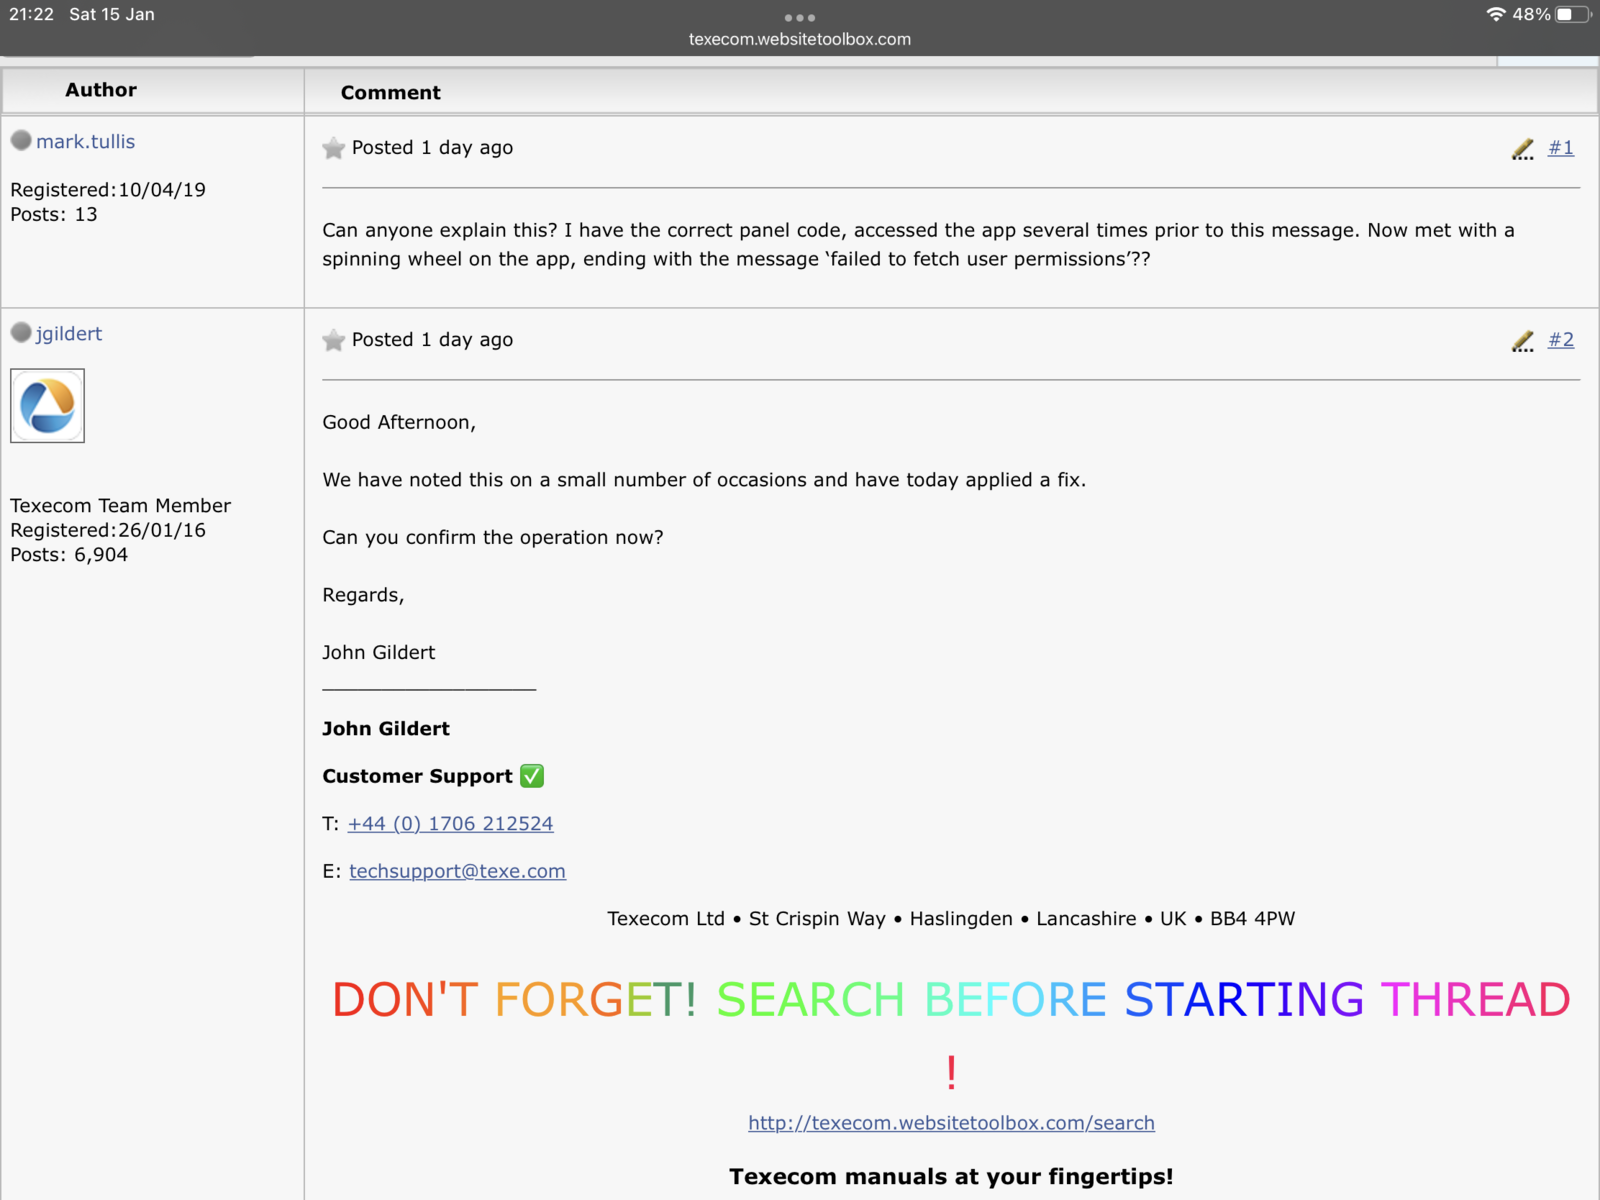Click the status dot next to jgildert
1600x1200 pixels.
[21, 333]
